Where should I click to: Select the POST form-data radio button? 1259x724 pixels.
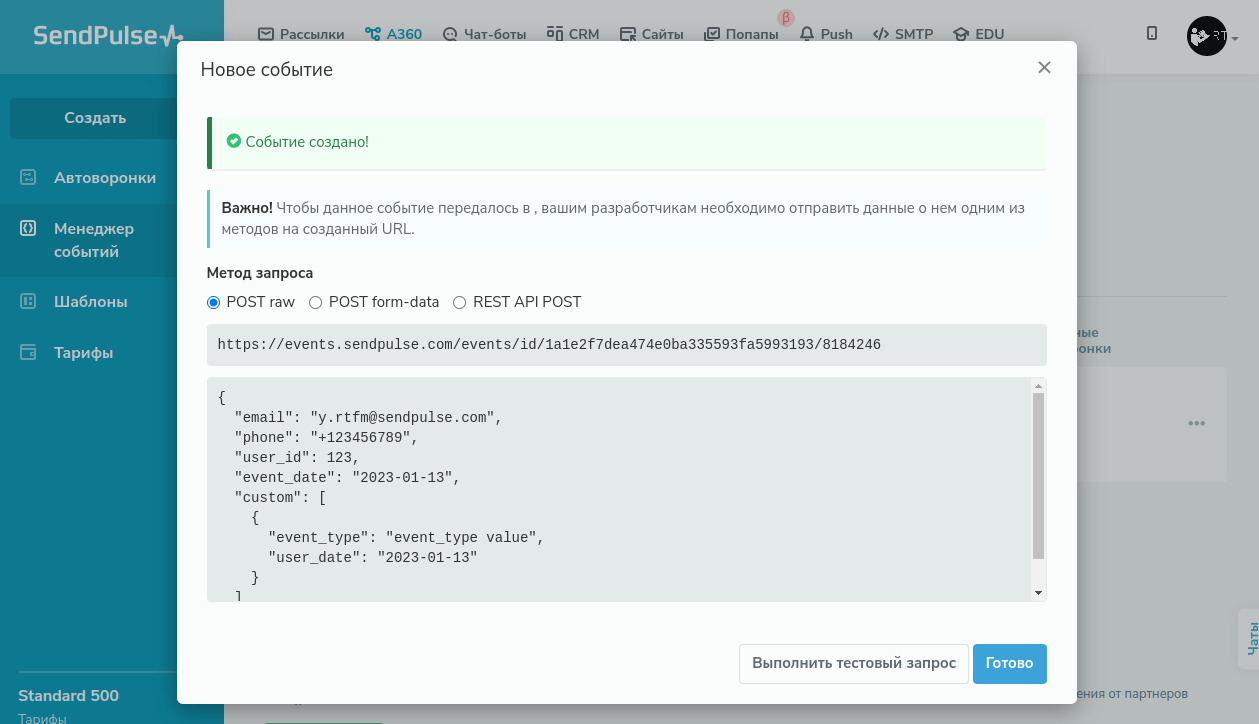316,302
